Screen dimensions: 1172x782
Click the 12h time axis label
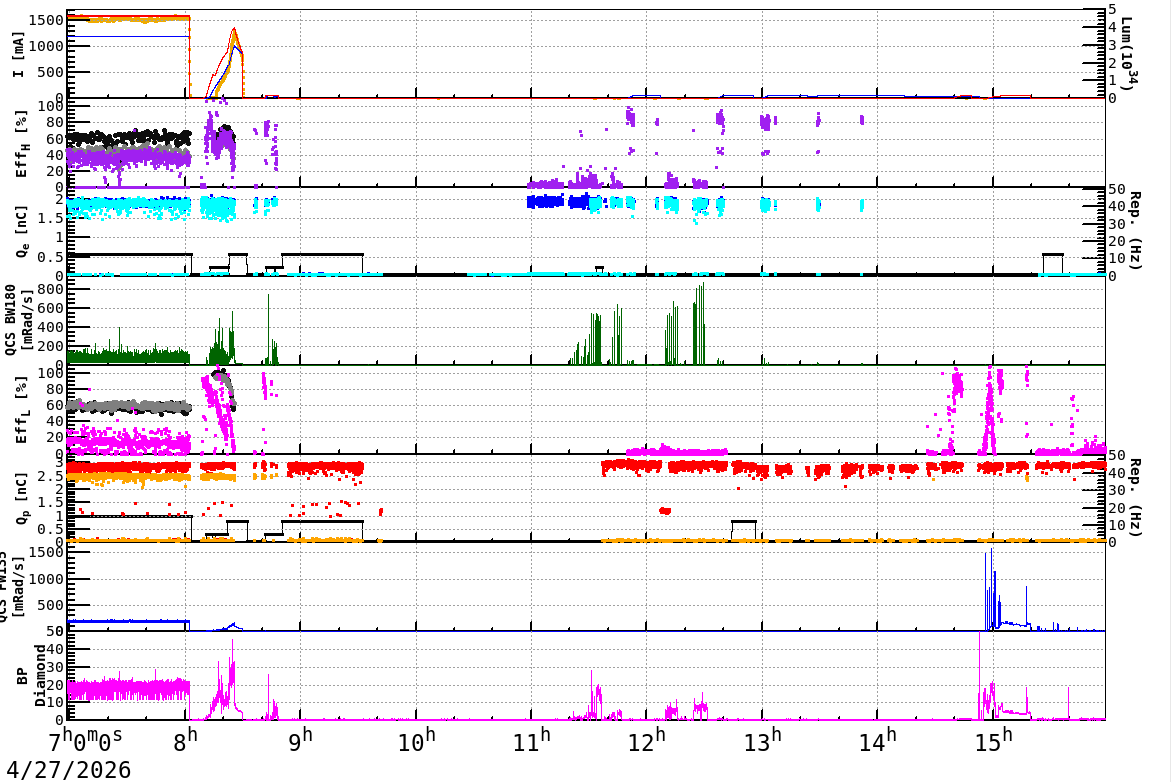tap(648, 741)
